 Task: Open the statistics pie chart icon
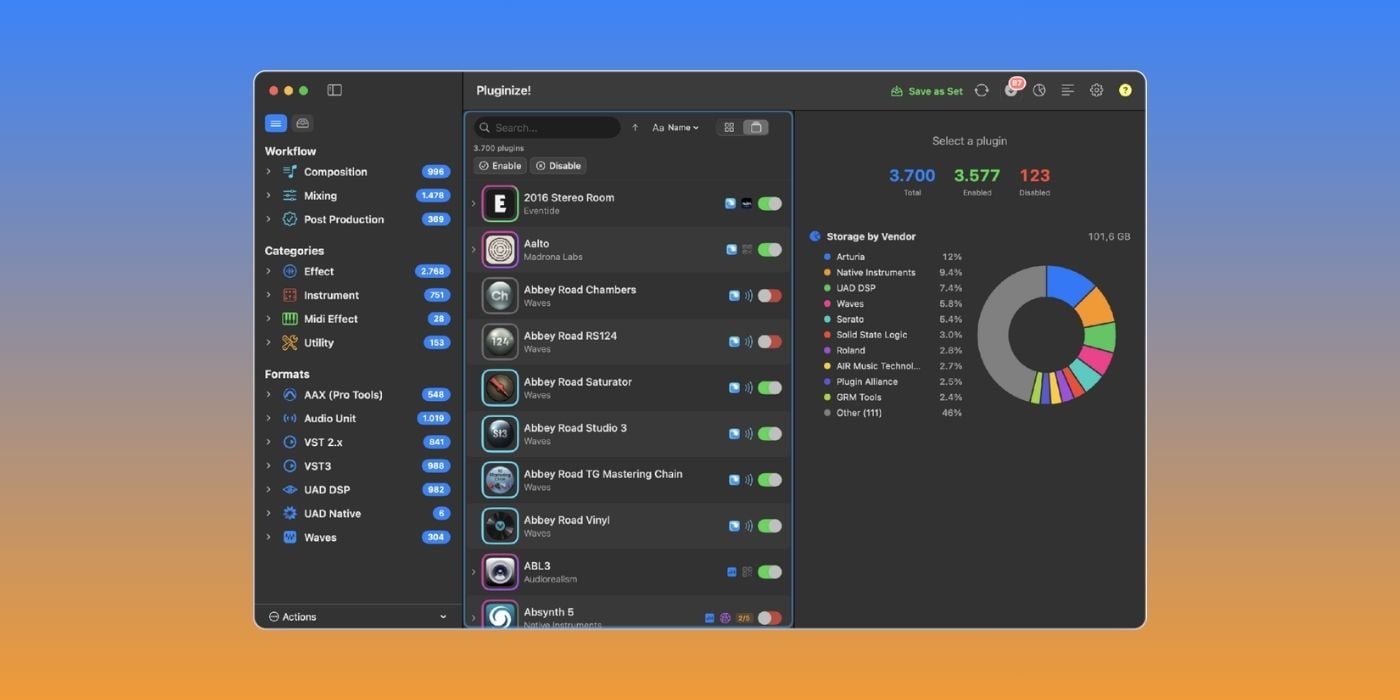(x=1039, y=91)
